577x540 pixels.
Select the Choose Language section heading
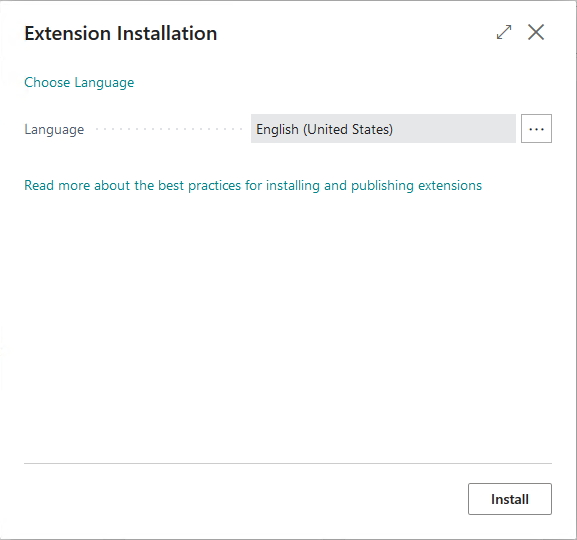click(79, 82)
